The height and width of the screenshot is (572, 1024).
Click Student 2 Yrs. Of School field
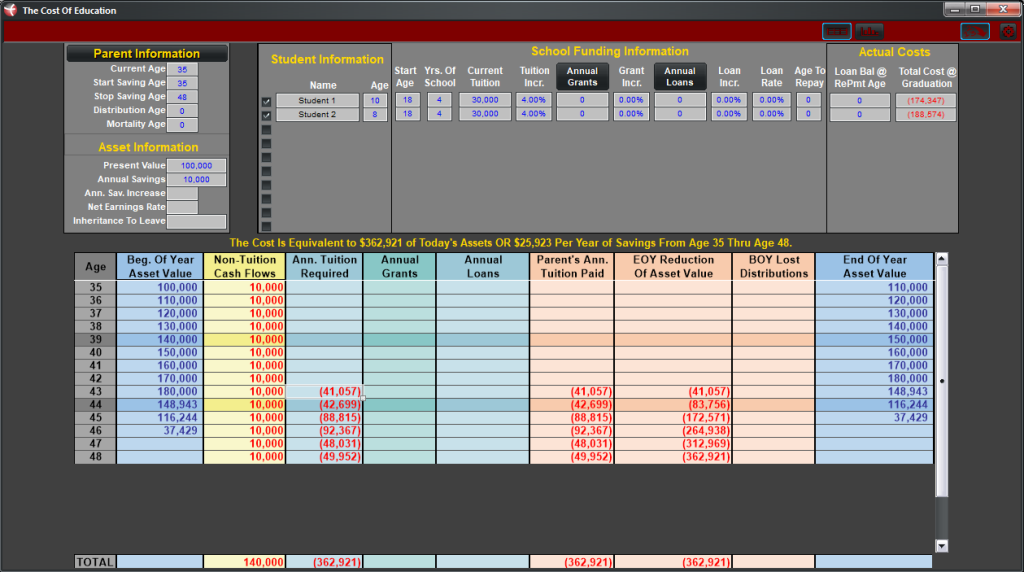pyautogui.click(x=440, y=114)
